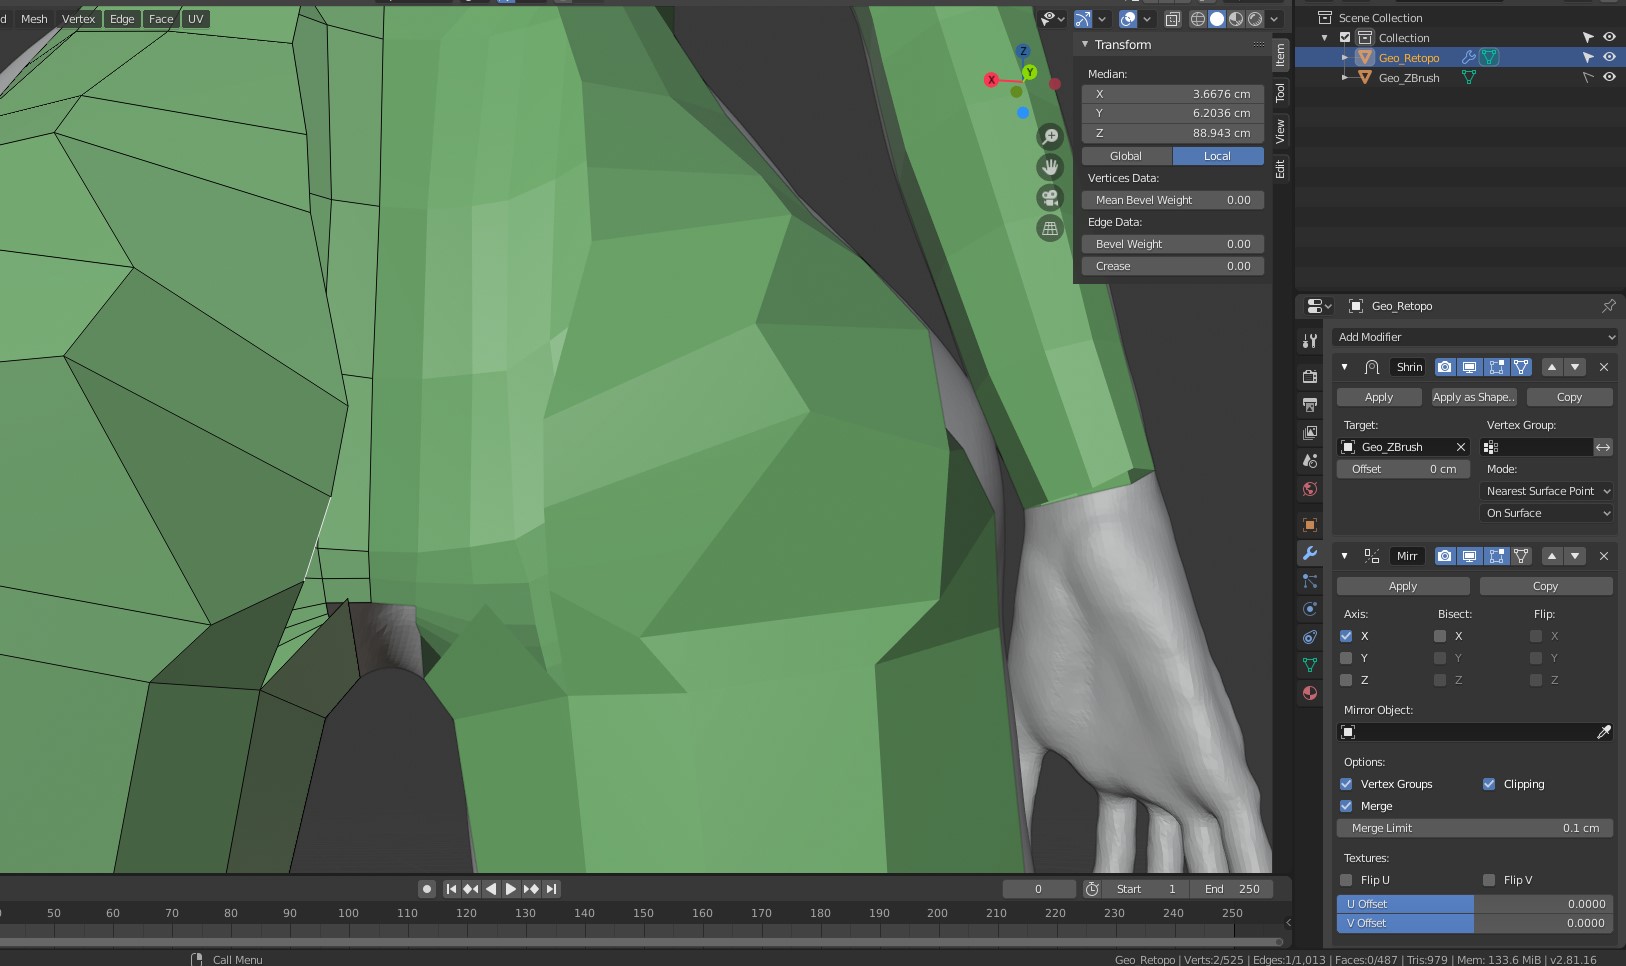Open Active Tool and Workspace settings tab
Image resolution: width=1626 pixels, height=966 pixels.
(1310, 341)
